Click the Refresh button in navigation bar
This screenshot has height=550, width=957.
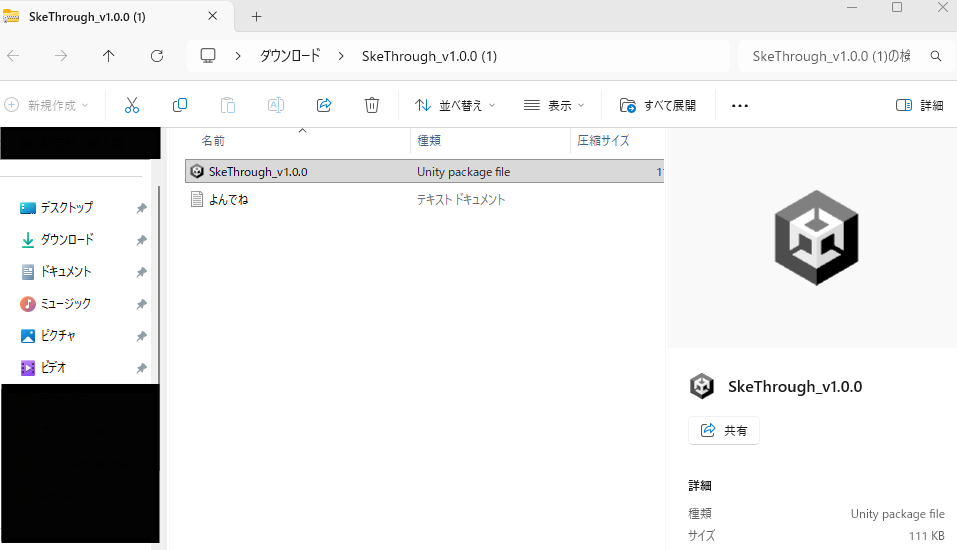[x=157, y=56]
